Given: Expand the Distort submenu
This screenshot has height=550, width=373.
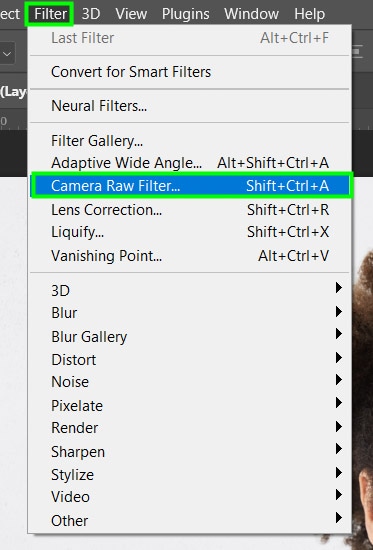Looking at the screenshot, I should pos(190,360).
